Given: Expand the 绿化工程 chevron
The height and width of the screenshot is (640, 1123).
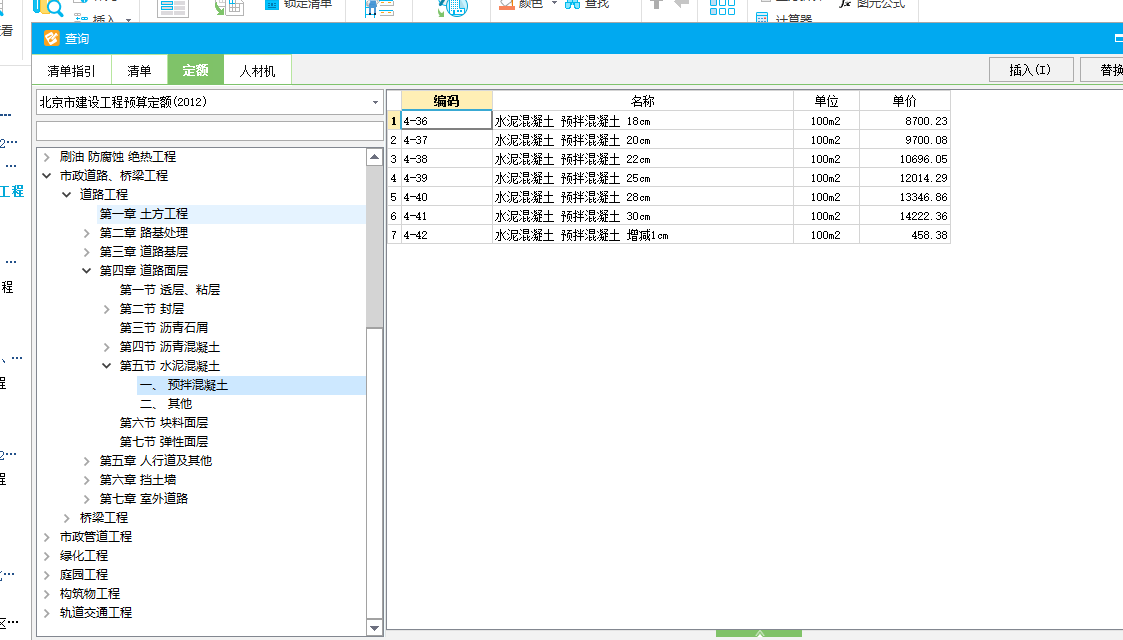Looking at the screenshot, I should tap(47, 556).
